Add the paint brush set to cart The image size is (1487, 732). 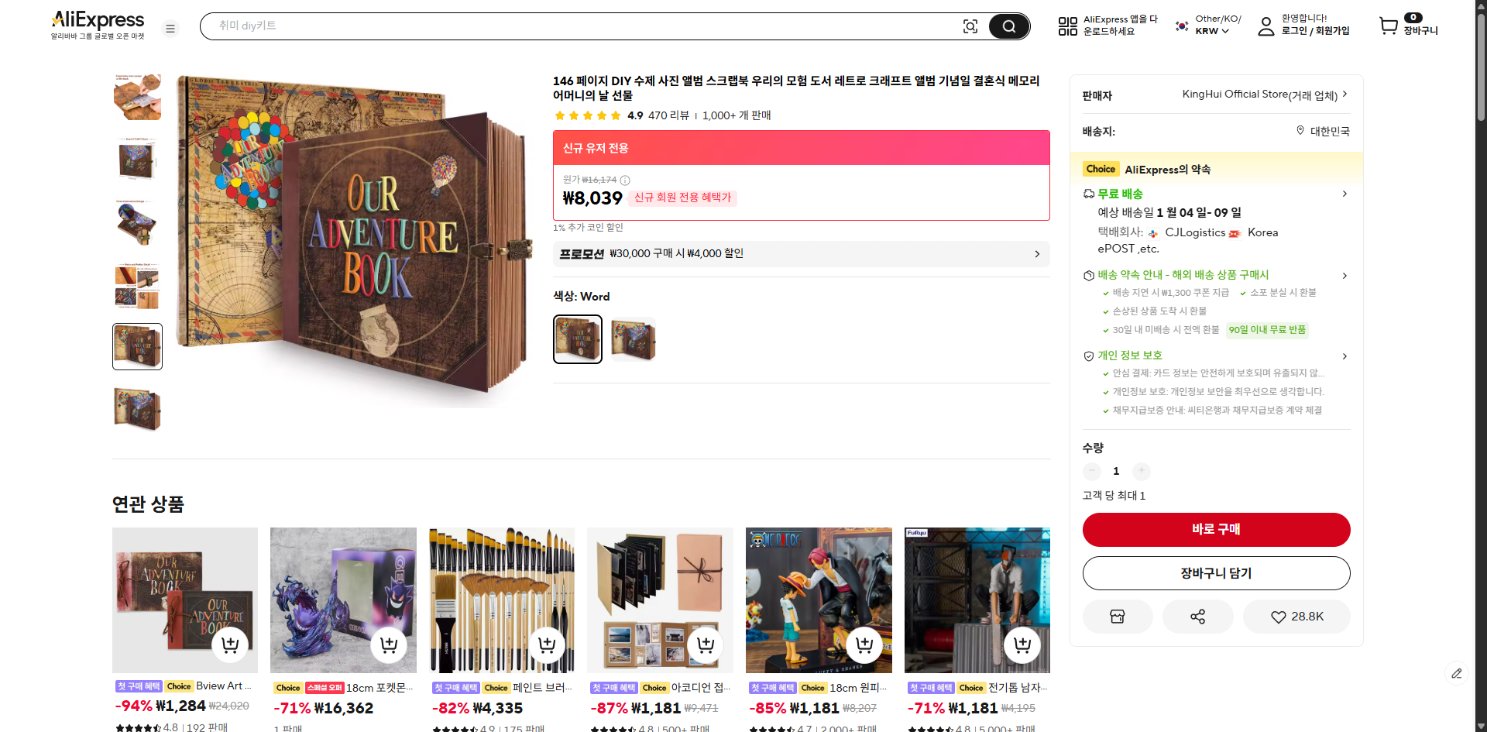(546, 645)
